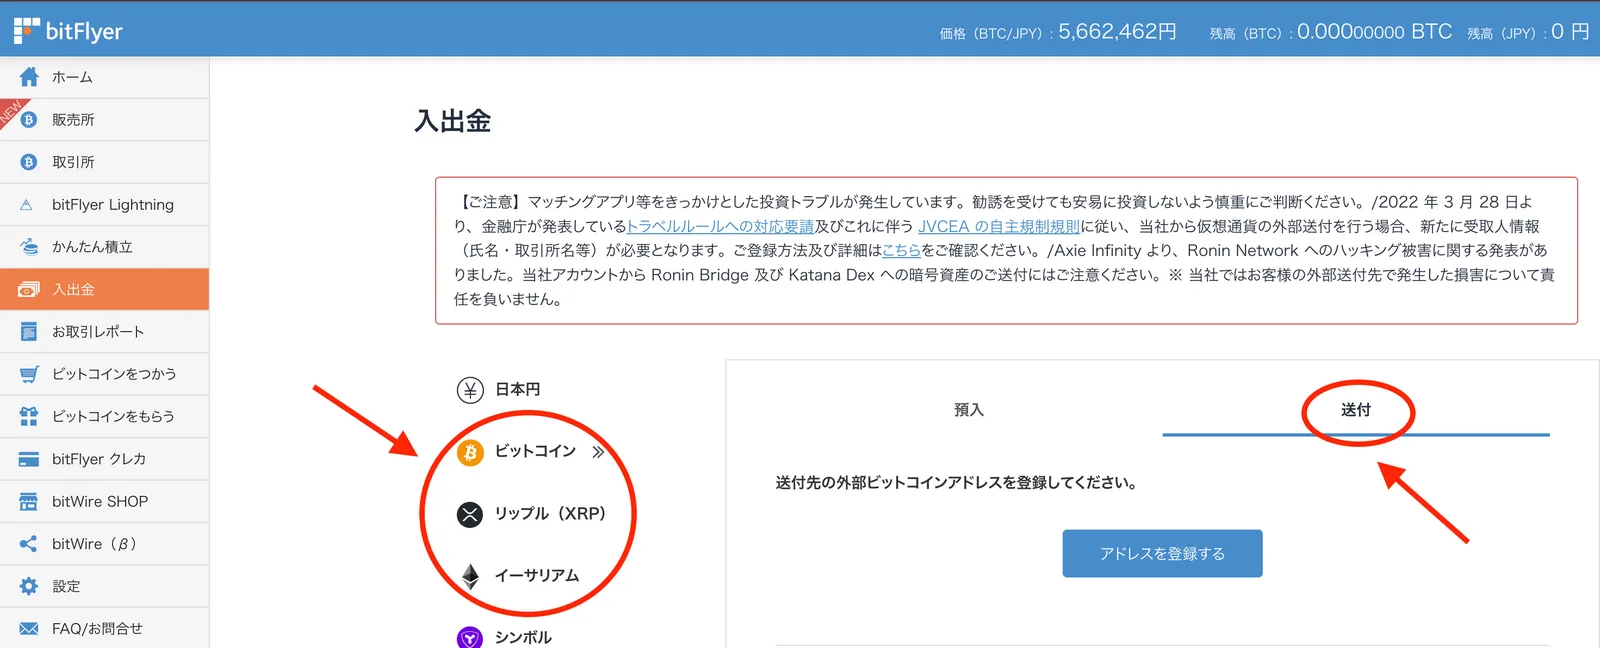The image size is (1600, 648).
Task: Open bitFlyer クレカ in the sidebar
Action: (x=104, y=459)
